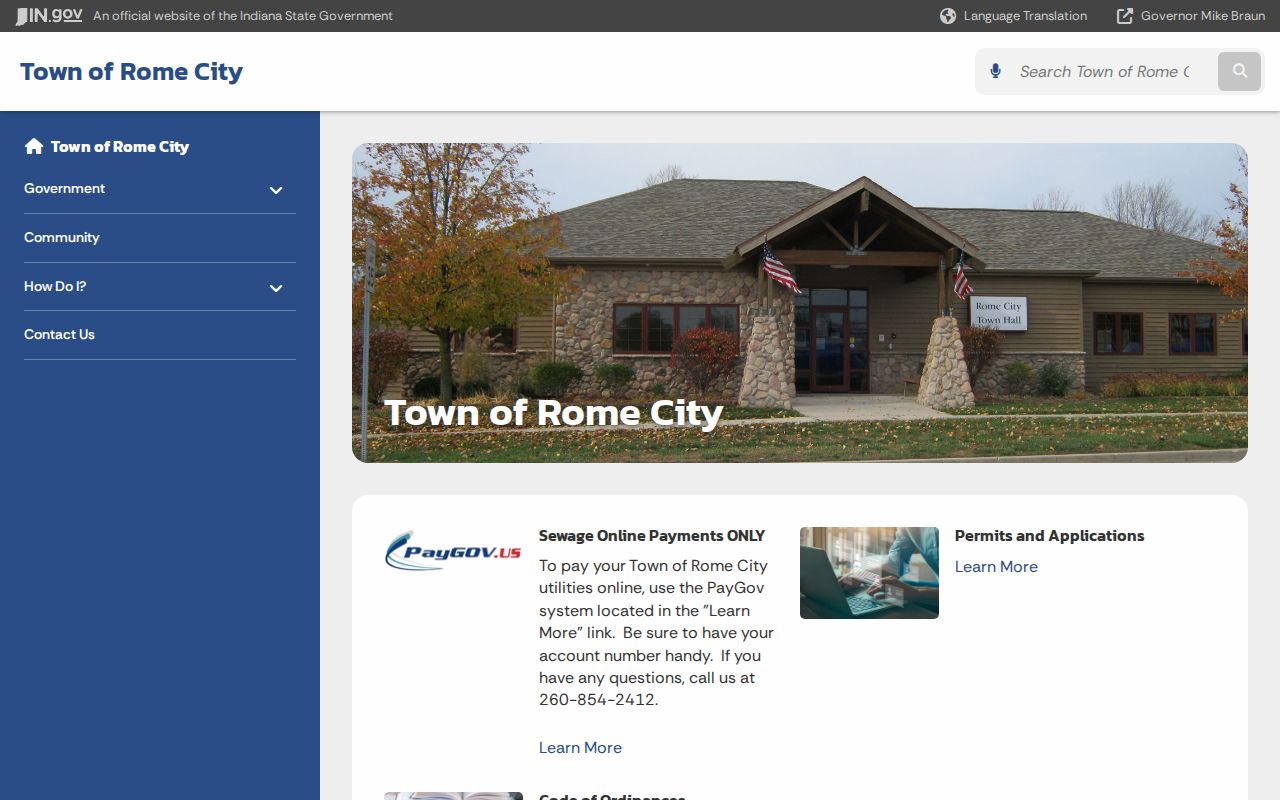1280x800 pixels.
Task: Select How Do I? in the sidebar
Action: point(55,286)
